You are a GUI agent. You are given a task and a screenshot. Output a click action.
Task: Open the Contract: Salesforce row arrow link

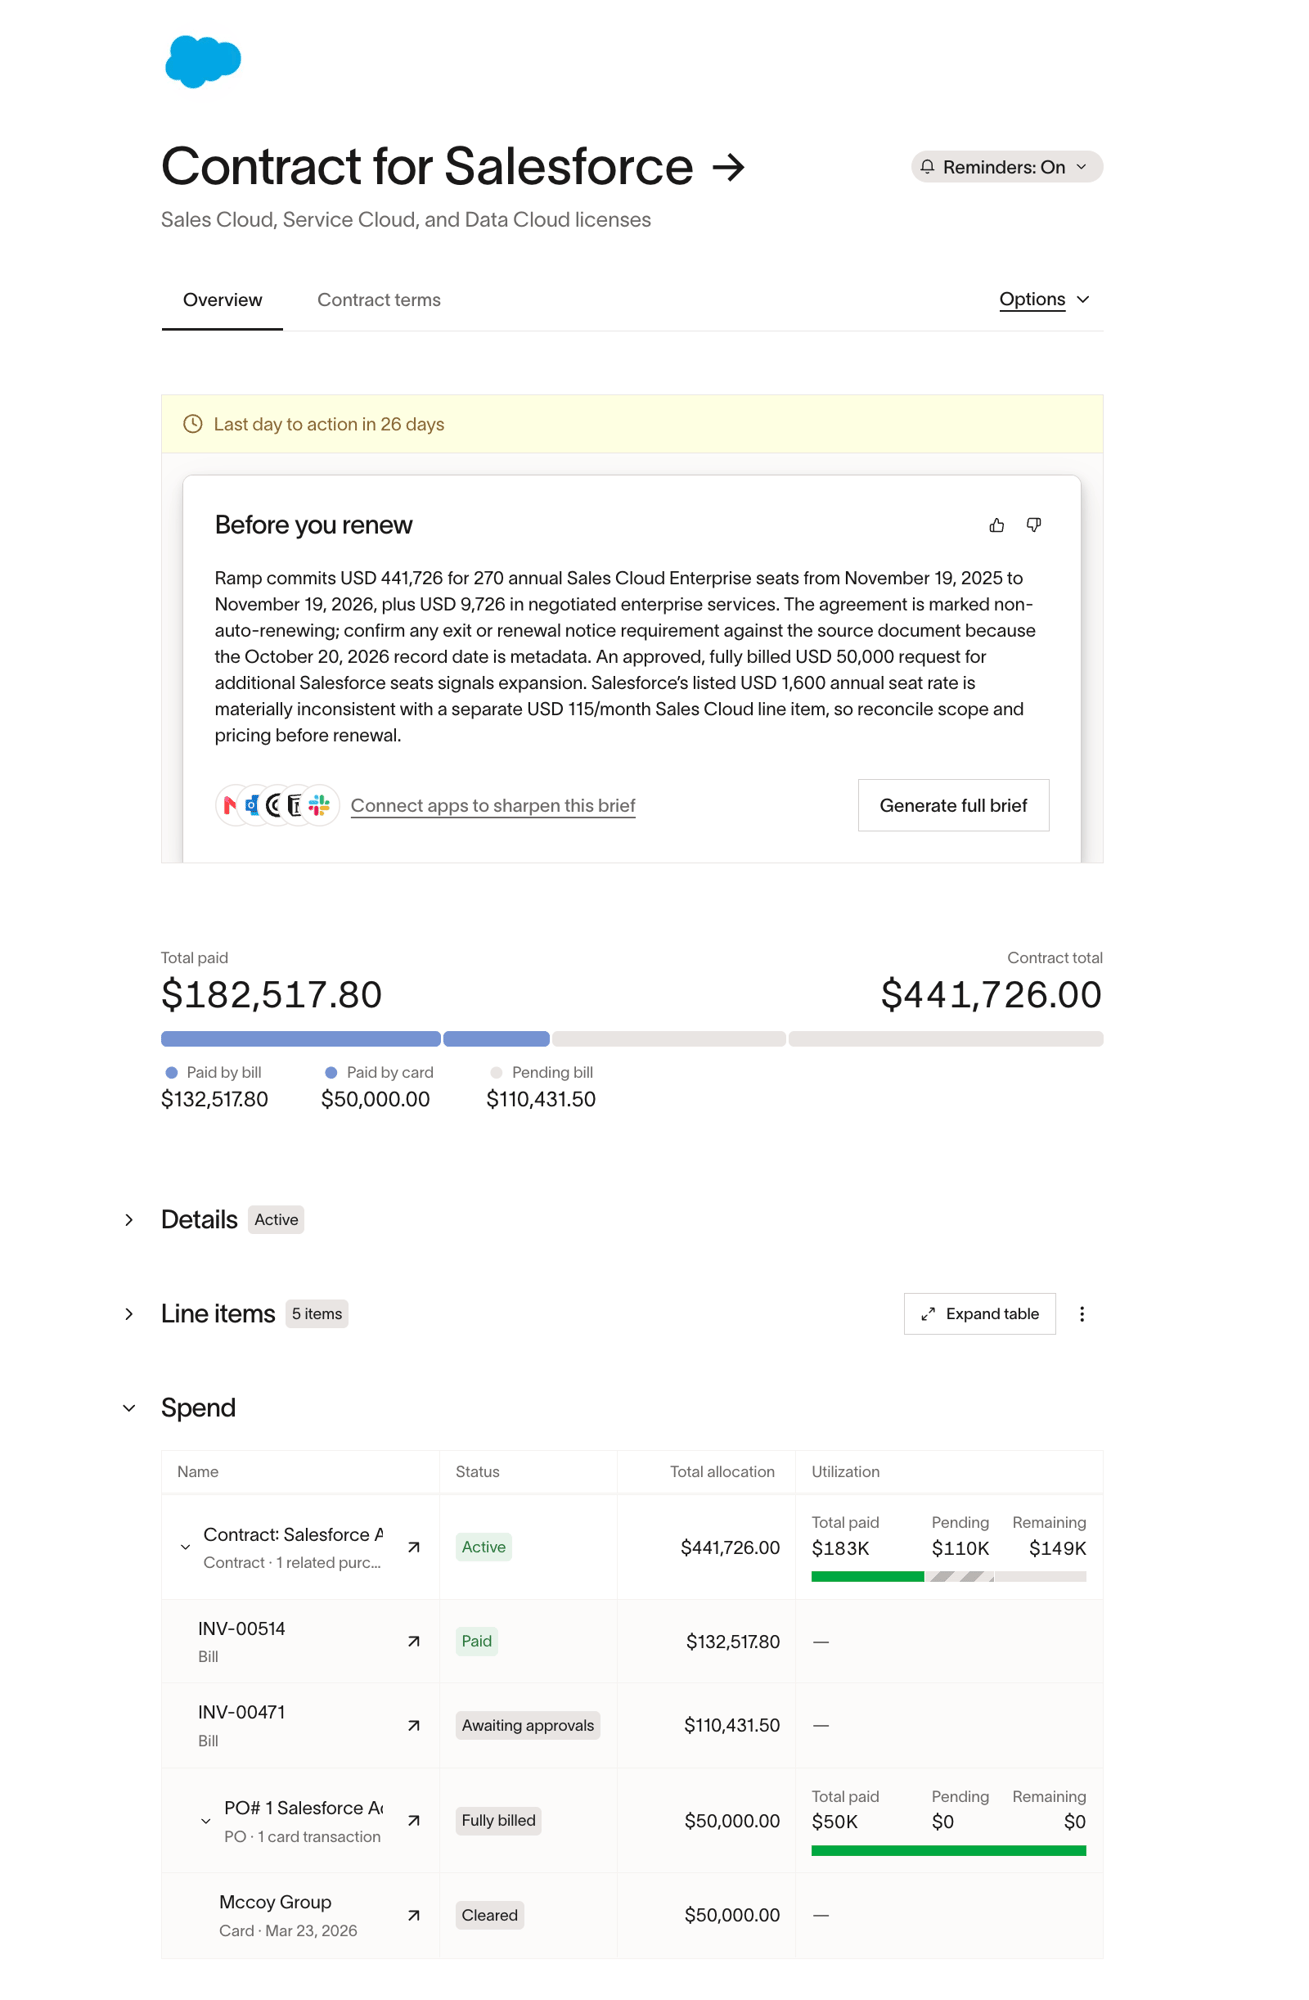click(414, 1547)
